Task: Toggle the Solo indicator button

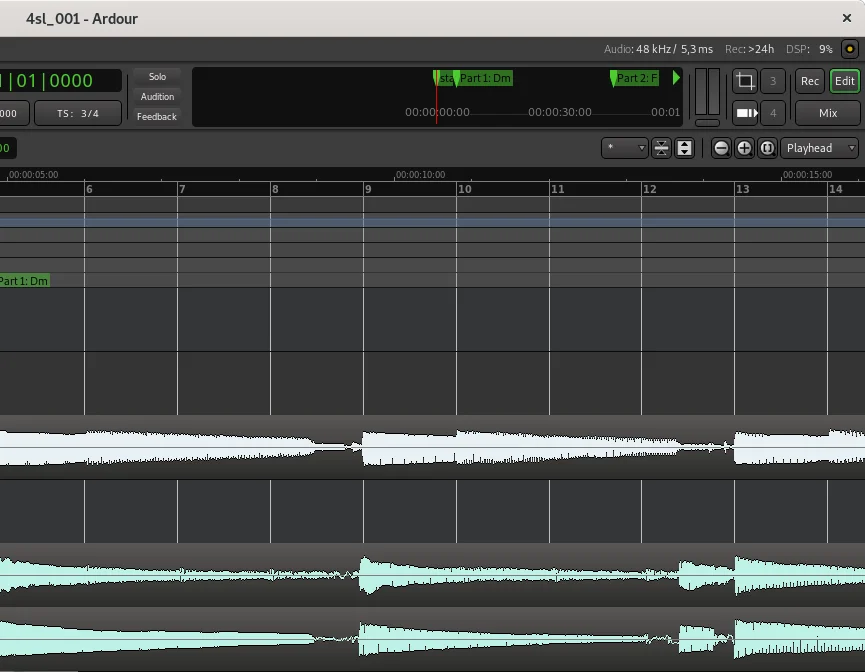Action: click(x=157, y=77)
